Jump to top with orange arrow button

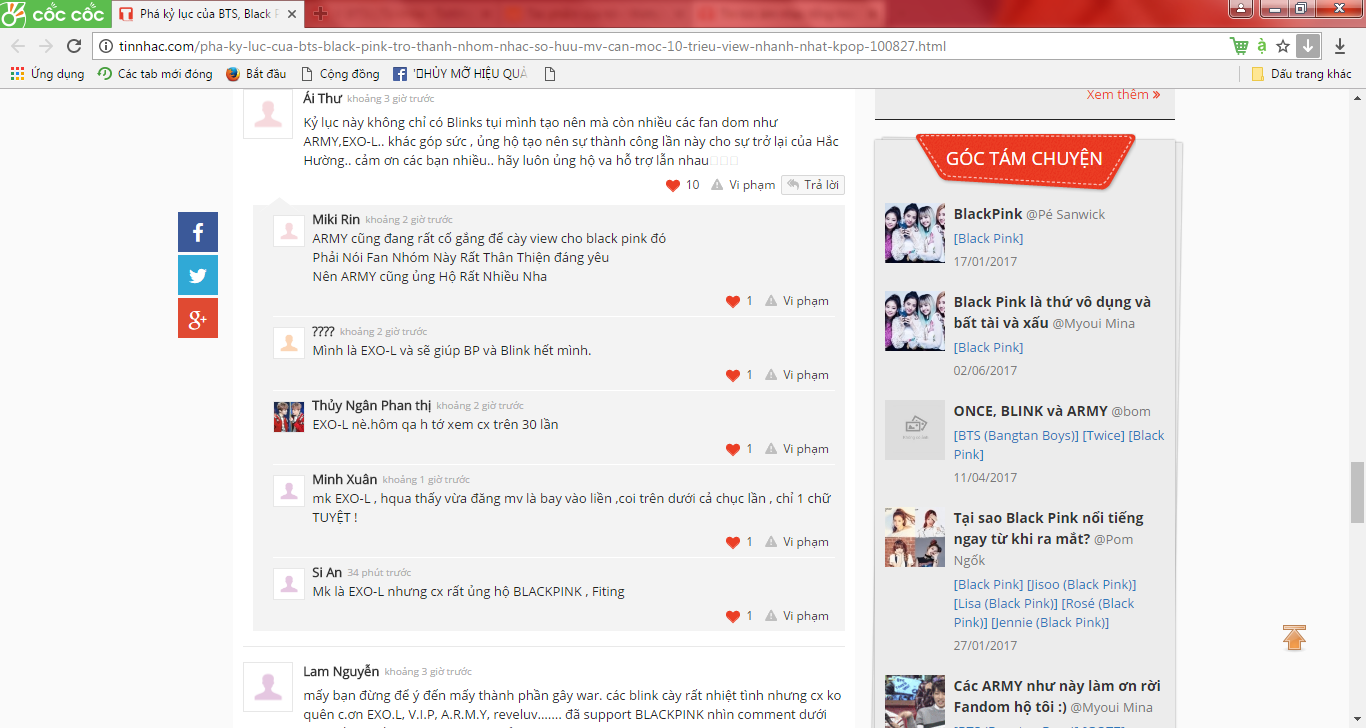pyautogui.click(x=1294, y=637)
